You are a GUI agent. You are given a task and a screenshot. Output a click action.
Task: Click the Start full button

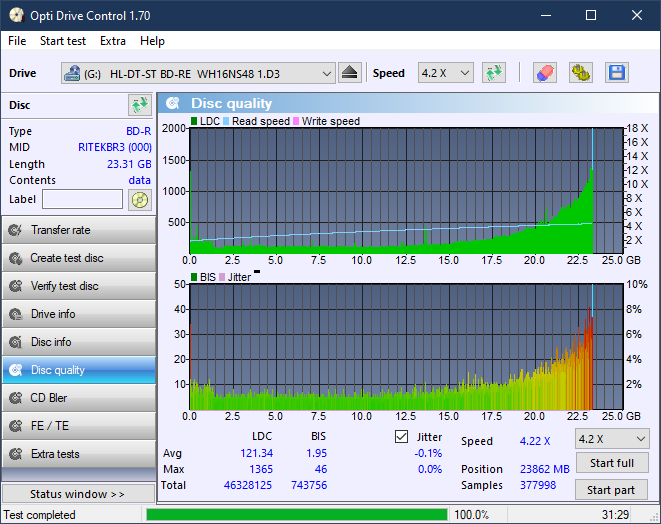tap(611, 463)
